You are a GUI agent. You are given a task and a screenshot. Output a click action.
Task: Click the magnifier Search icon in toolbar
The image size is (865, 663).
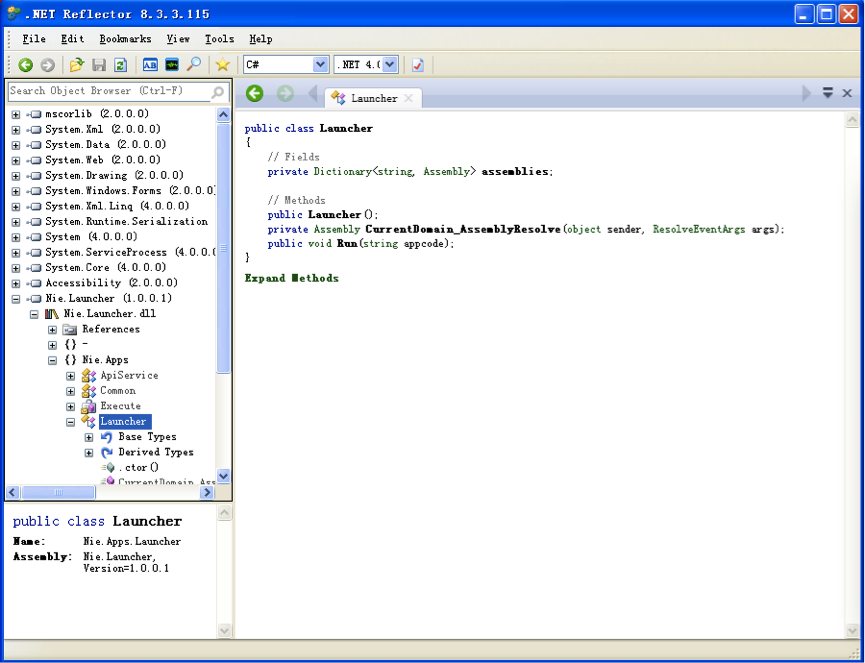194,65
